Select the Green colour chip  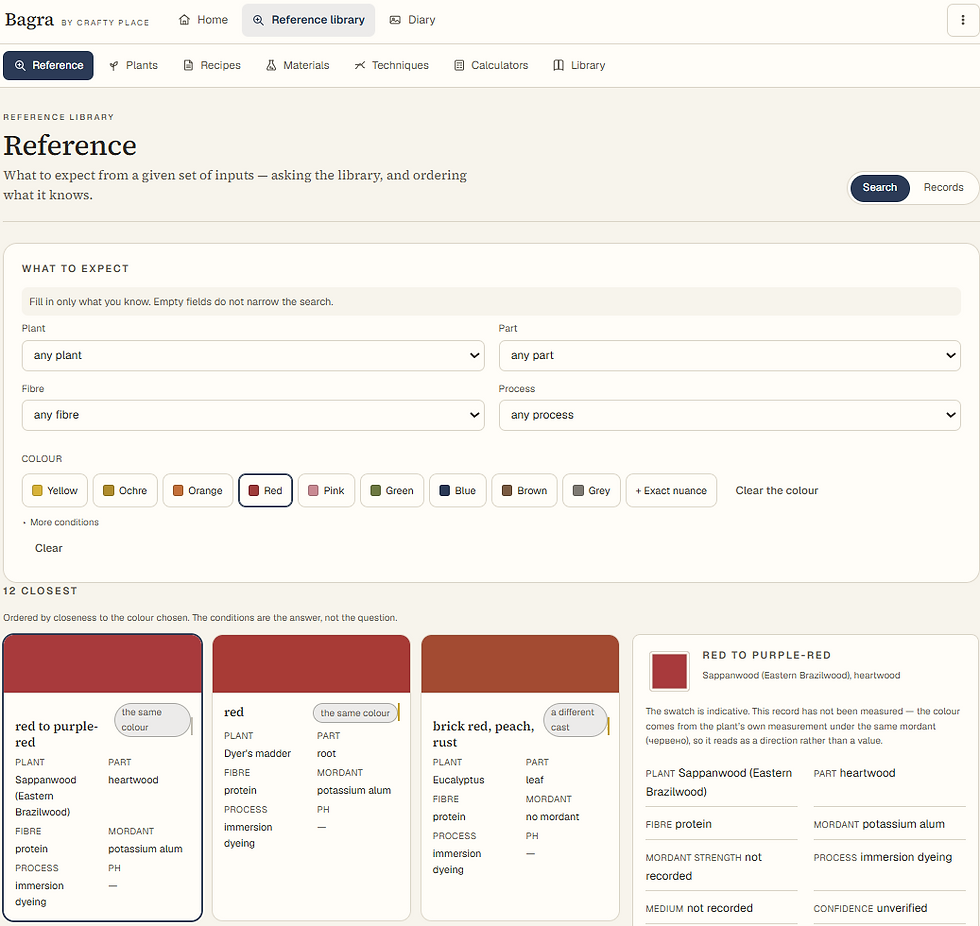pos(392,490)
